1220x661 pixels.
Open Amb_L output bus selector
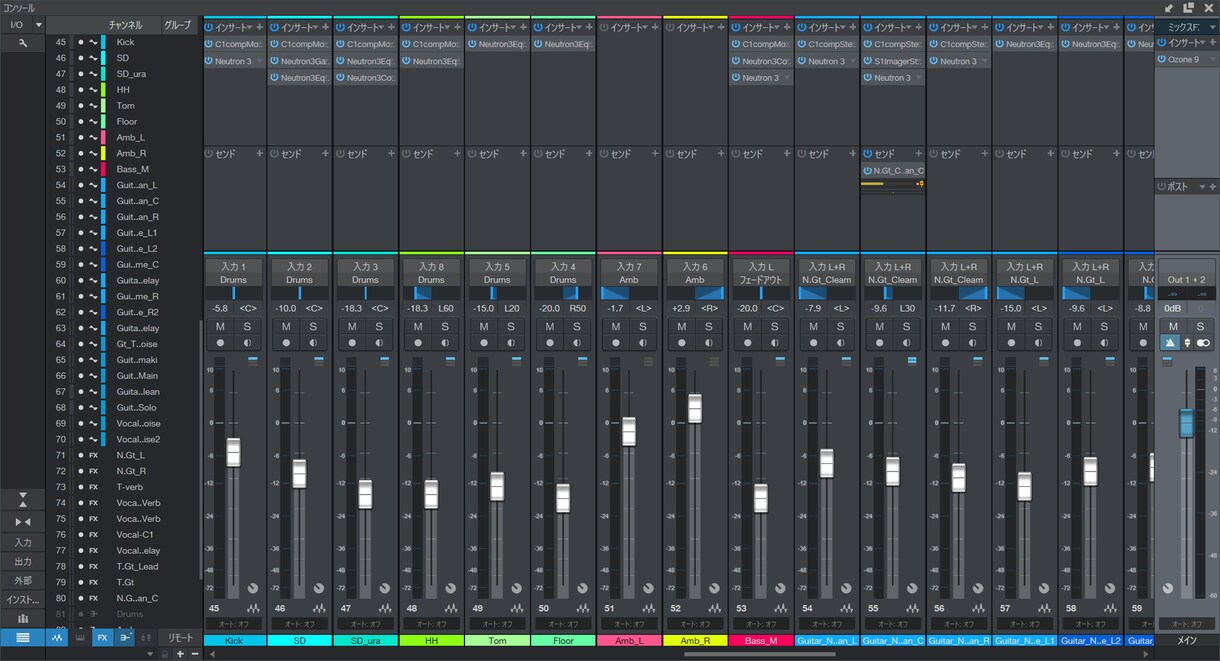(629, 280)
